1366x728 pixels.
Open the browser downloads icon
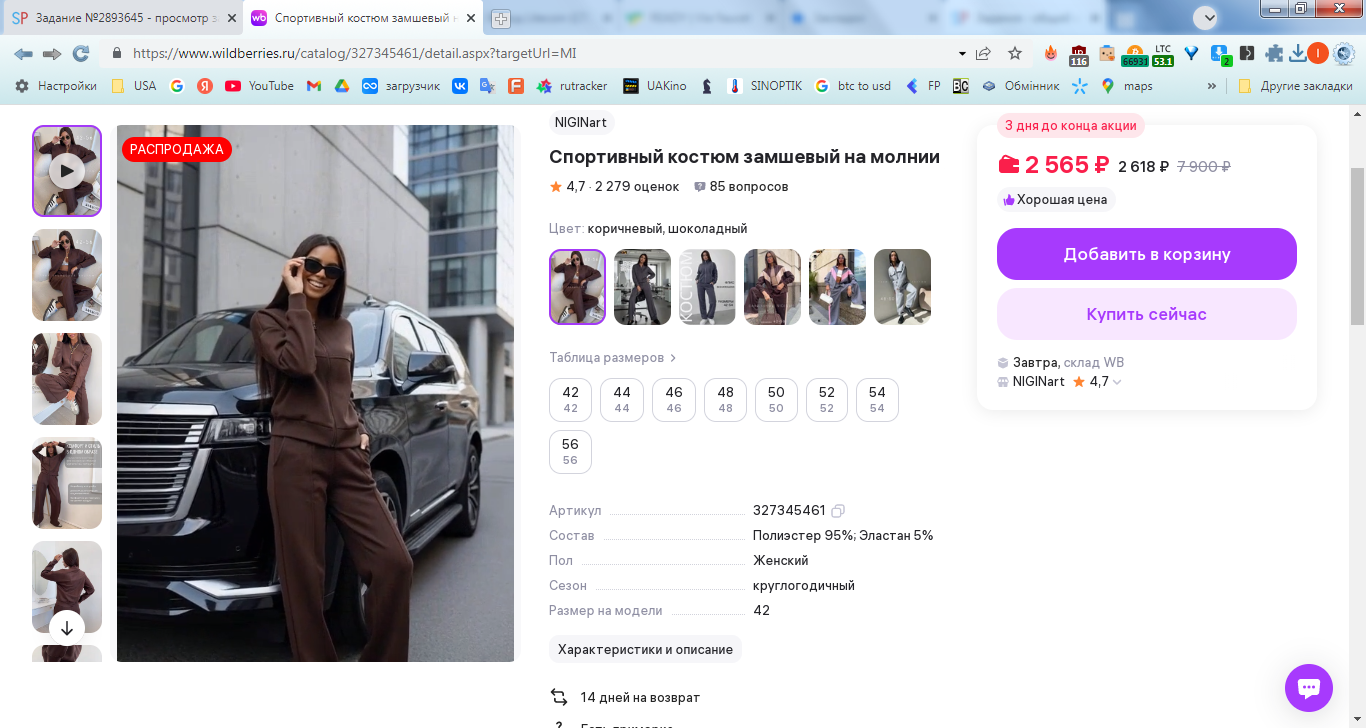pyautogui.click(x=1298, y=54)
